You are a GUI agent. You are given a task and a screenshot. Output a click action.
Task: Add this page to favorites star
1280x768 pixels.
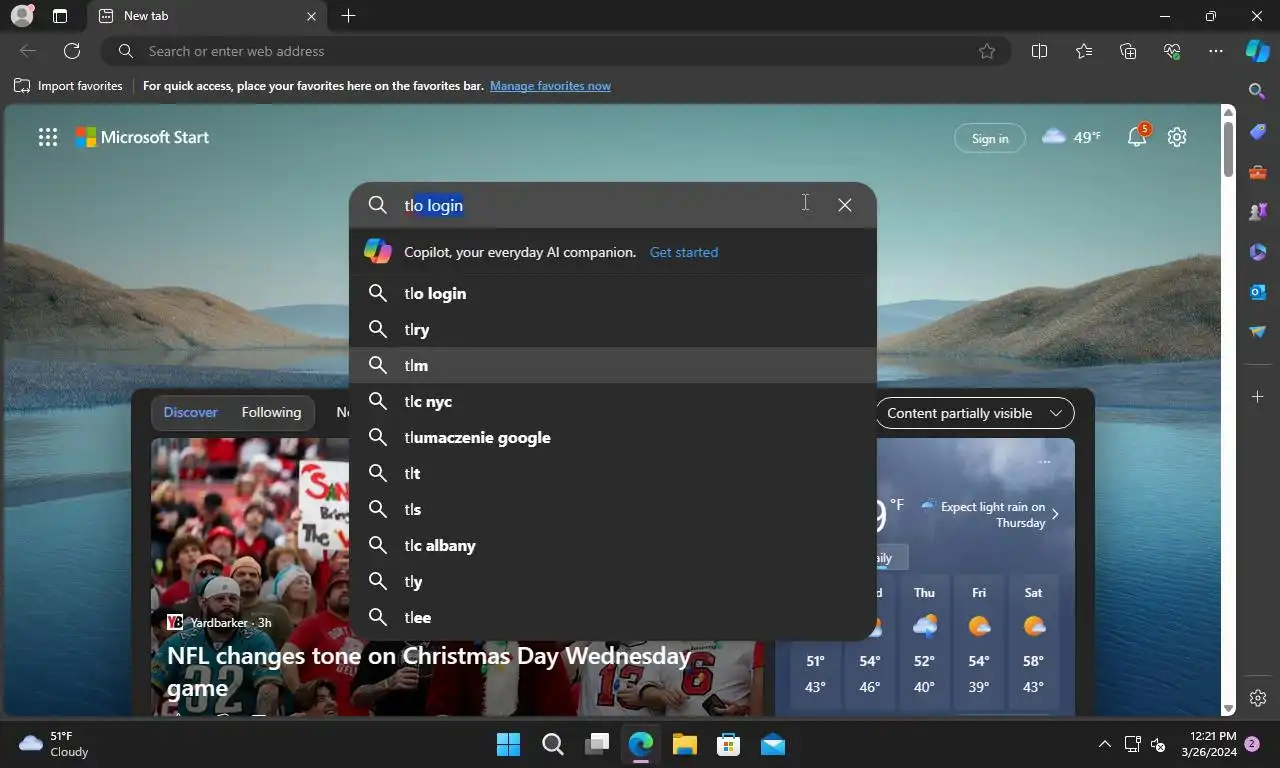click(987, 51)
